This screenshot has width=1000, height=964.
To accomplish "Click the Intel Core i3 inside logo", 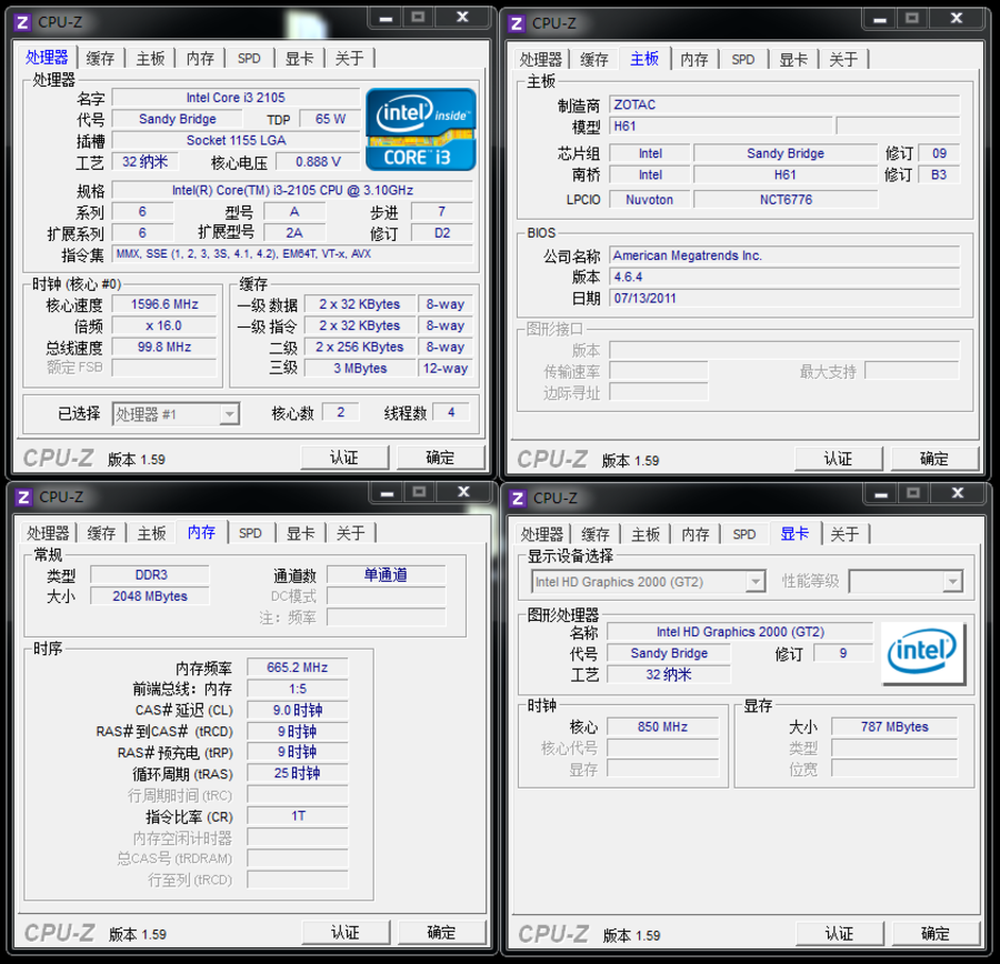I will [421, 129].
